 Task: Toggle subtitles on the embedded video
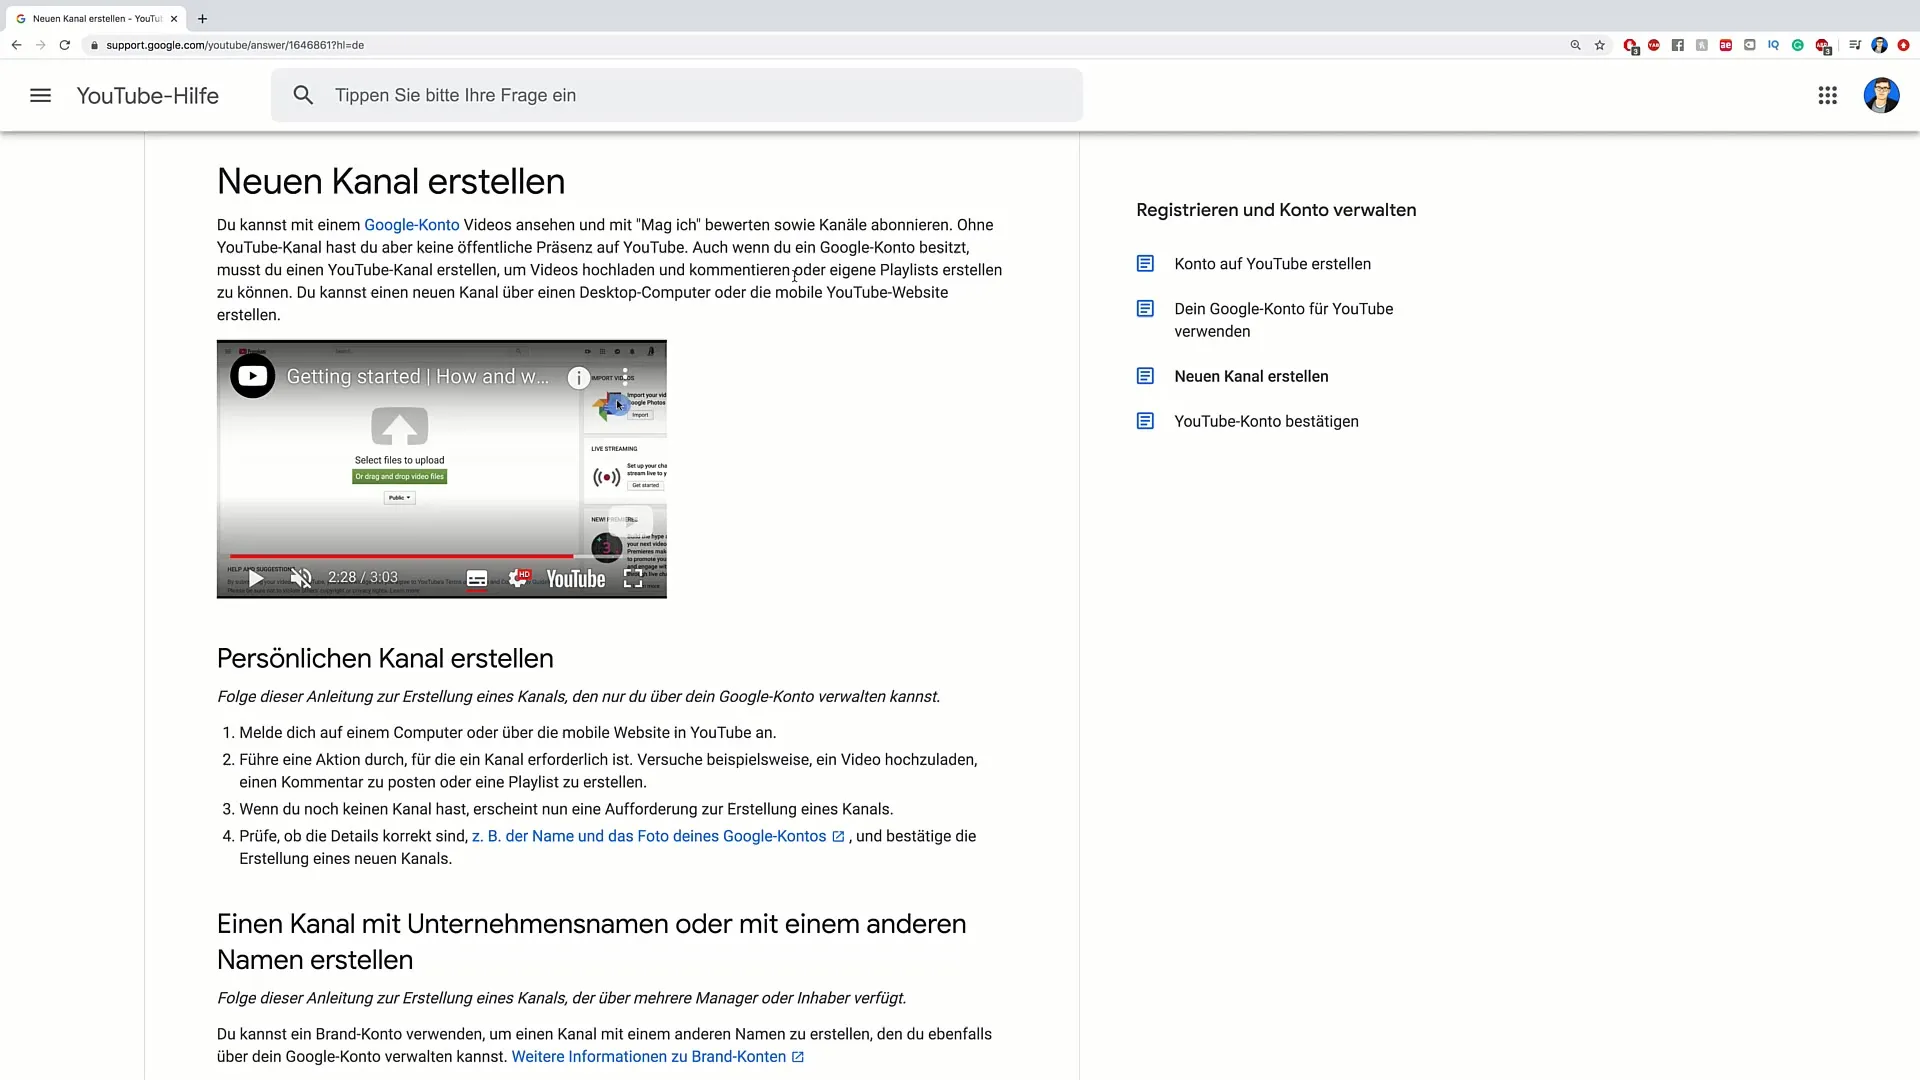pyautogui.click(x=477, y=578)
